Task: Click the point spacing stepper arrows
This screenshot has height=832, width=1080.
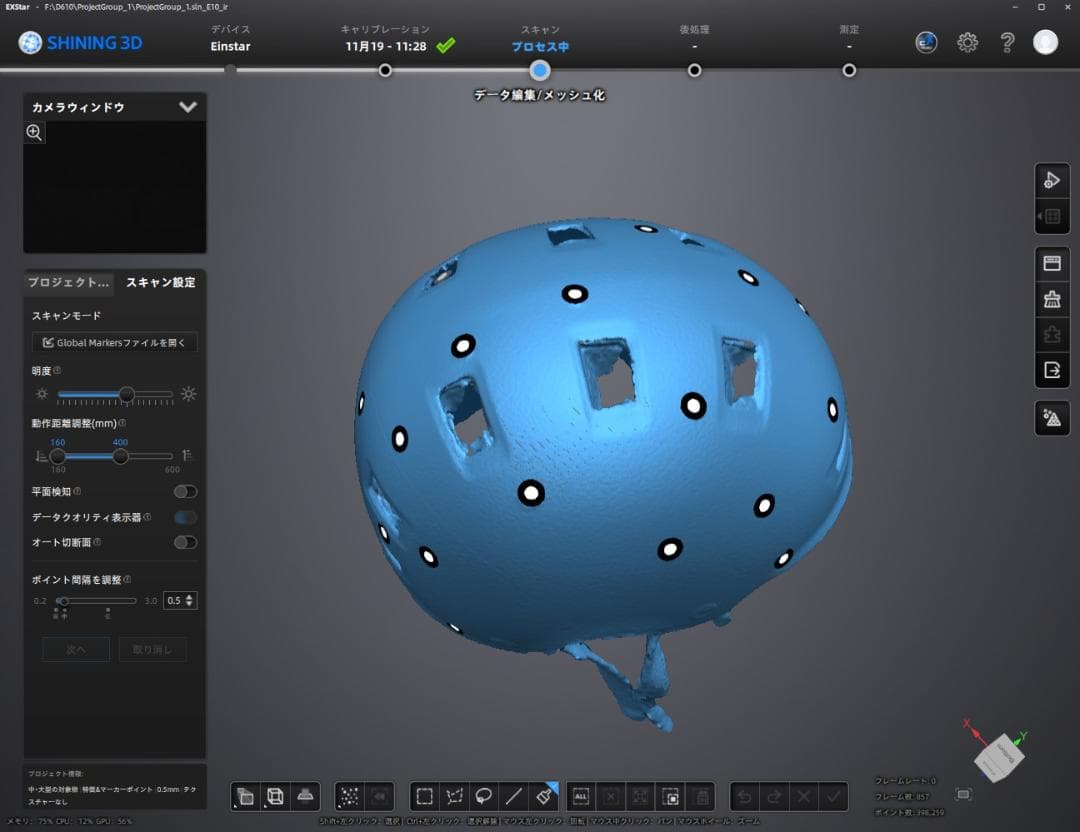Action: click(x=191, y=601)
